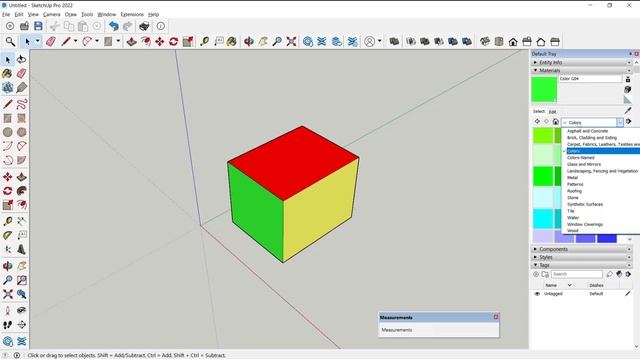Click the Undo arrow icon
Image resolution: width=640 pixels, height=360 pixels.
[x=113, y=26]
